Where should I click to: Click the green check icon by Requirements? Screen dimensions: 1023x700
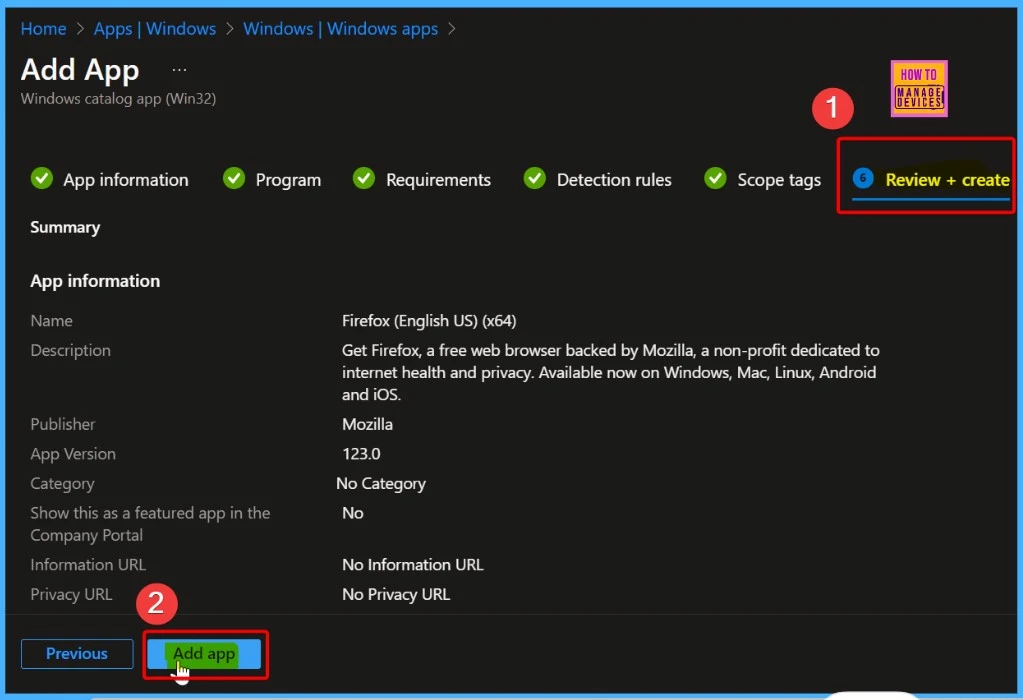point(364,178)
